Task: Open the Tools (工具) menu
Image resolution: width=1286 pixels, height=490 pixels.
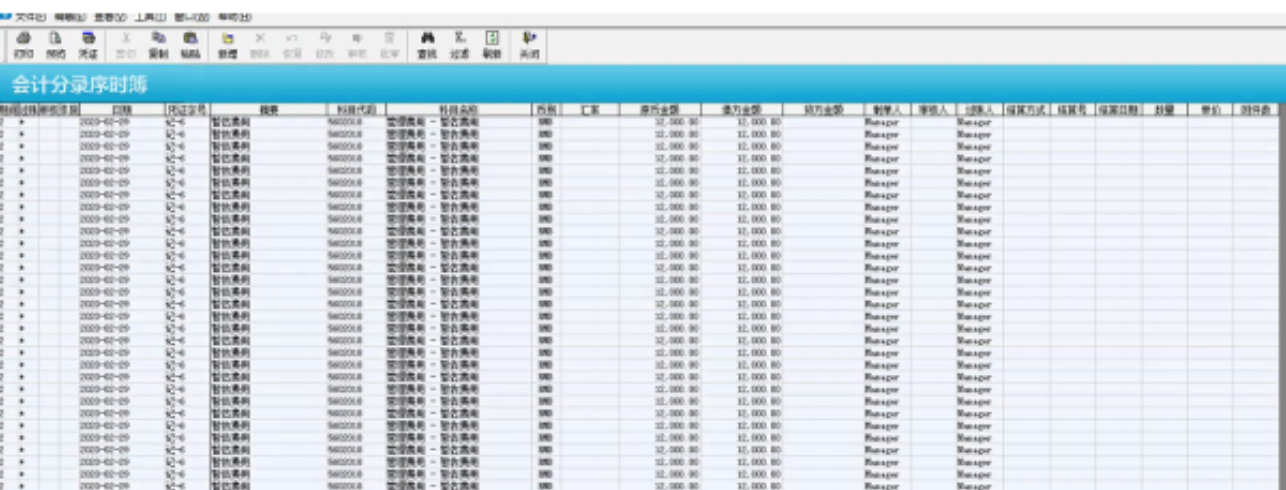Action: [150, 17]
